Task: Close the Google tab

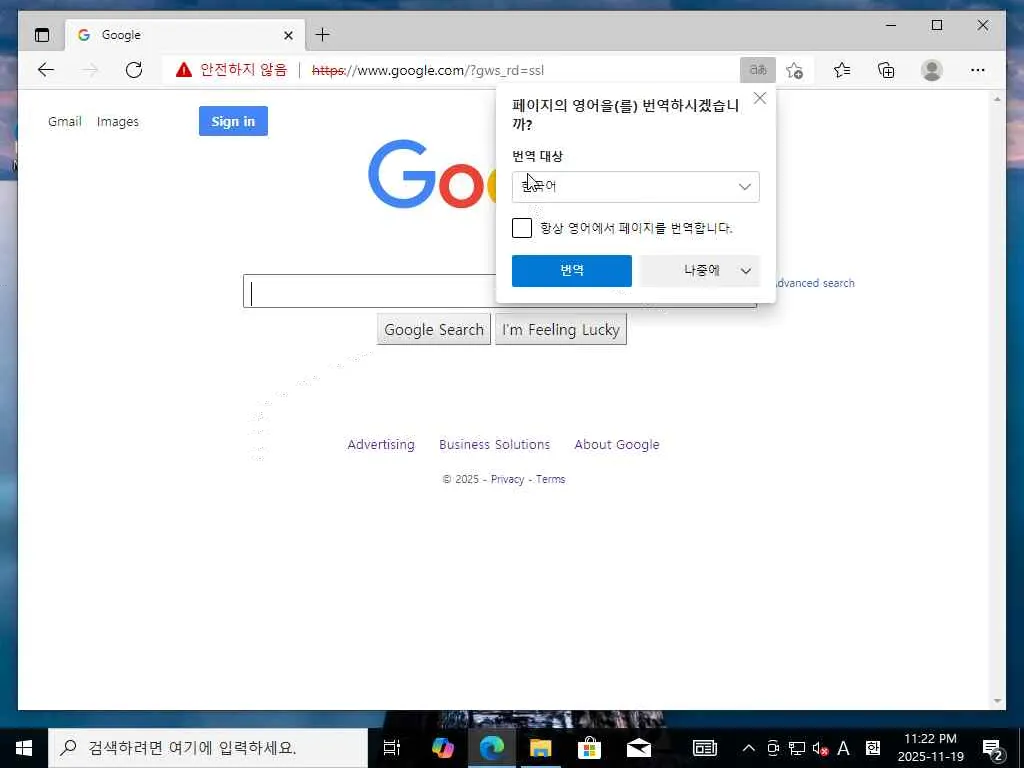Action: [x=288, y=35]
